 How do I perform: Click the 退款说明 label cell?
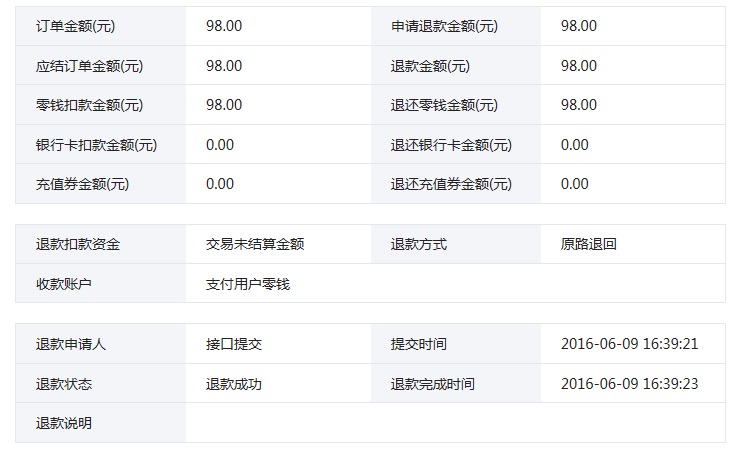[101, 423]
